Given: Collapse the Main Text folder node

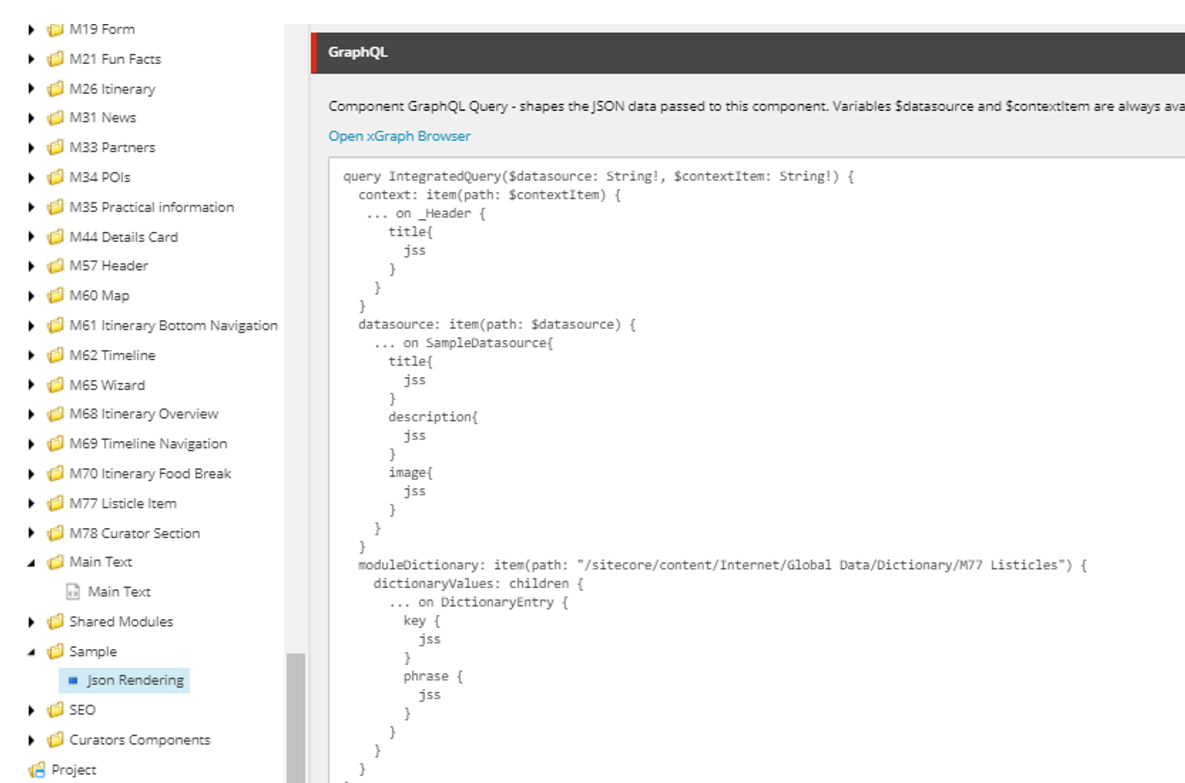Looking at the screenshot, I should pos(32,563).
